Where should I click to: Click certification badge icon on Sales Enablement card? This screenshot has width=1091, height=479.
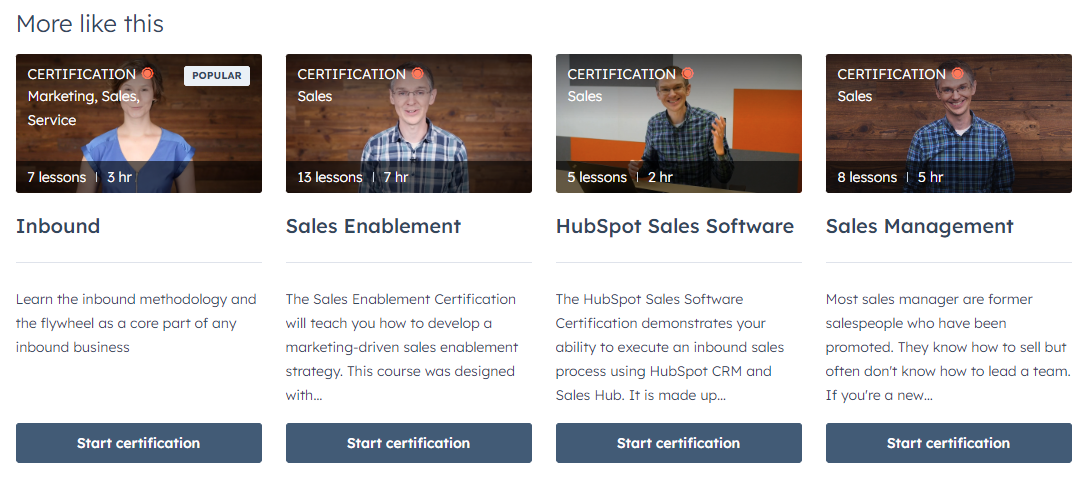click(417, 73)
